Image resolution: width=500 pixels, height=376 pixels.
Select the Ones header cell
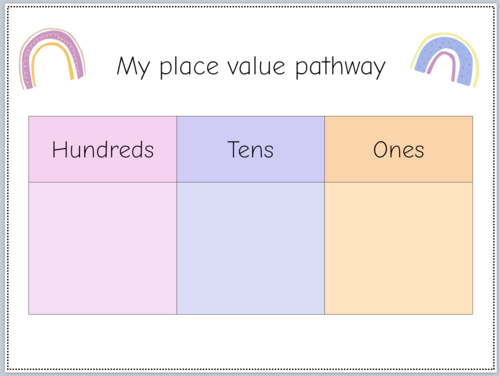point(399,149)
